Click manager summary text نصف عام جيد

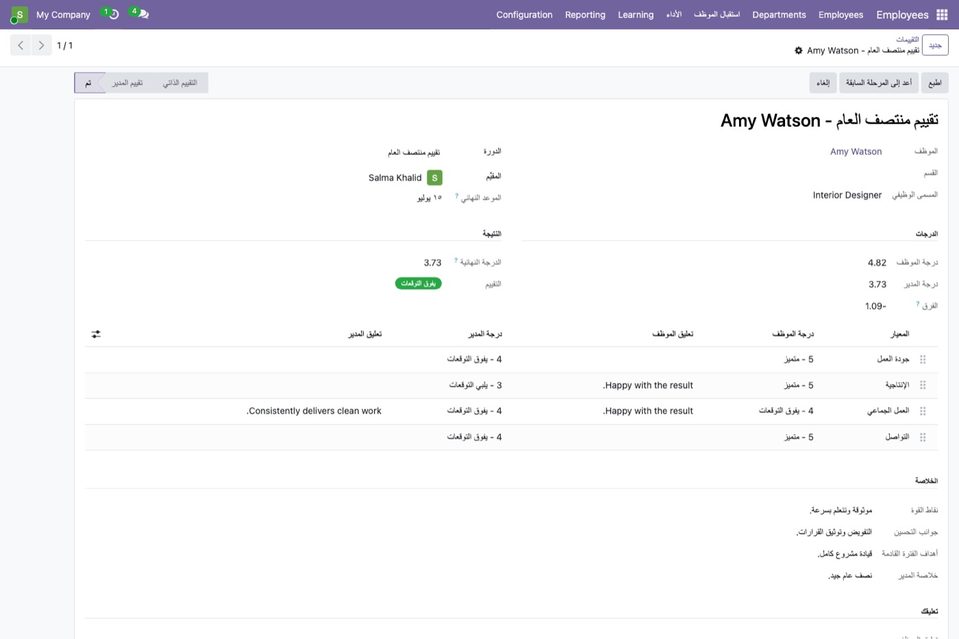[x=850, y=575]
